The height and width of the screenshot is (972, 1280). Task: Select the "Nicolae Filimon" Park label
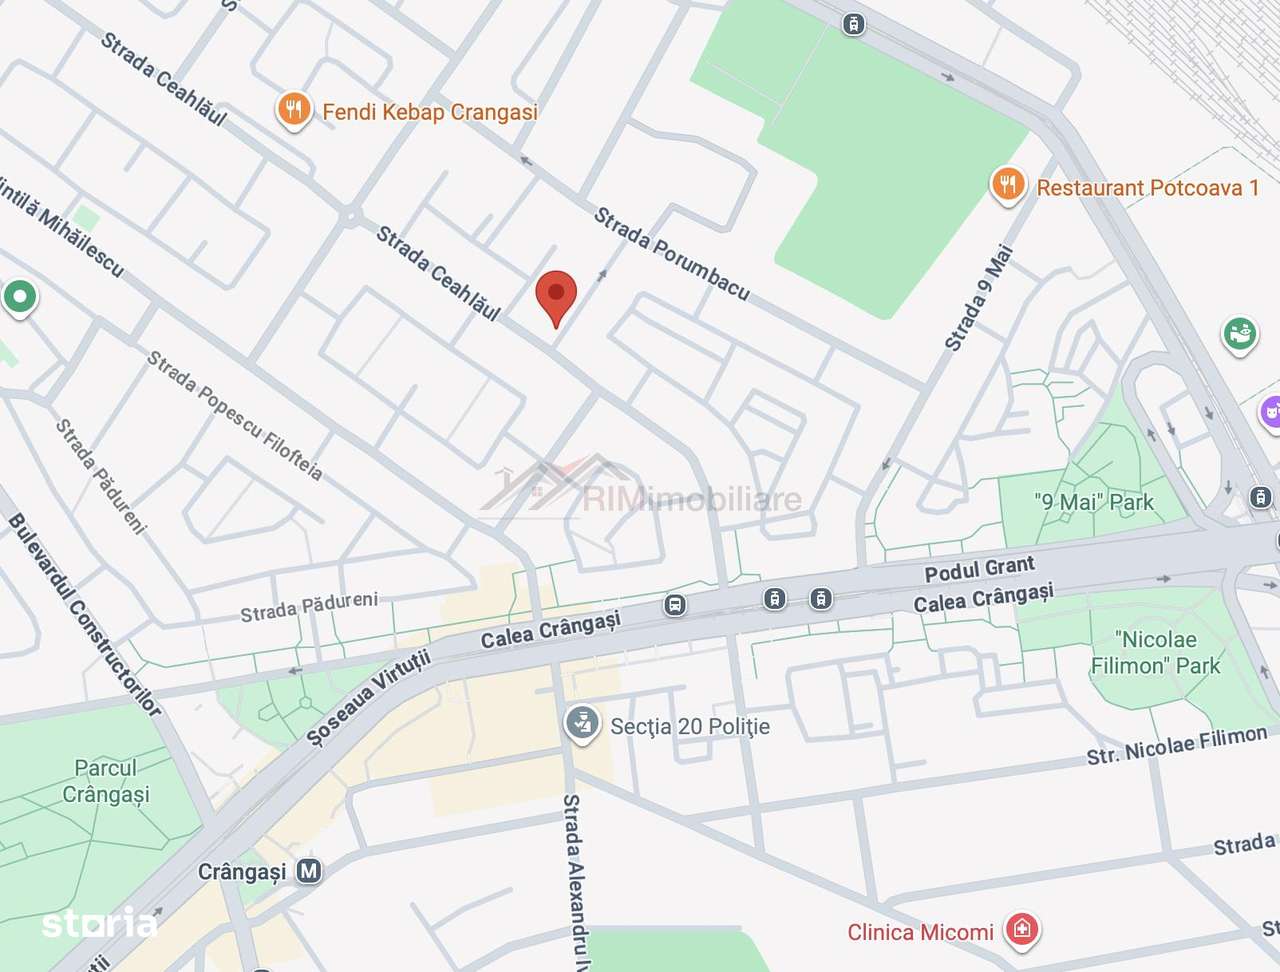(1156, 652)
